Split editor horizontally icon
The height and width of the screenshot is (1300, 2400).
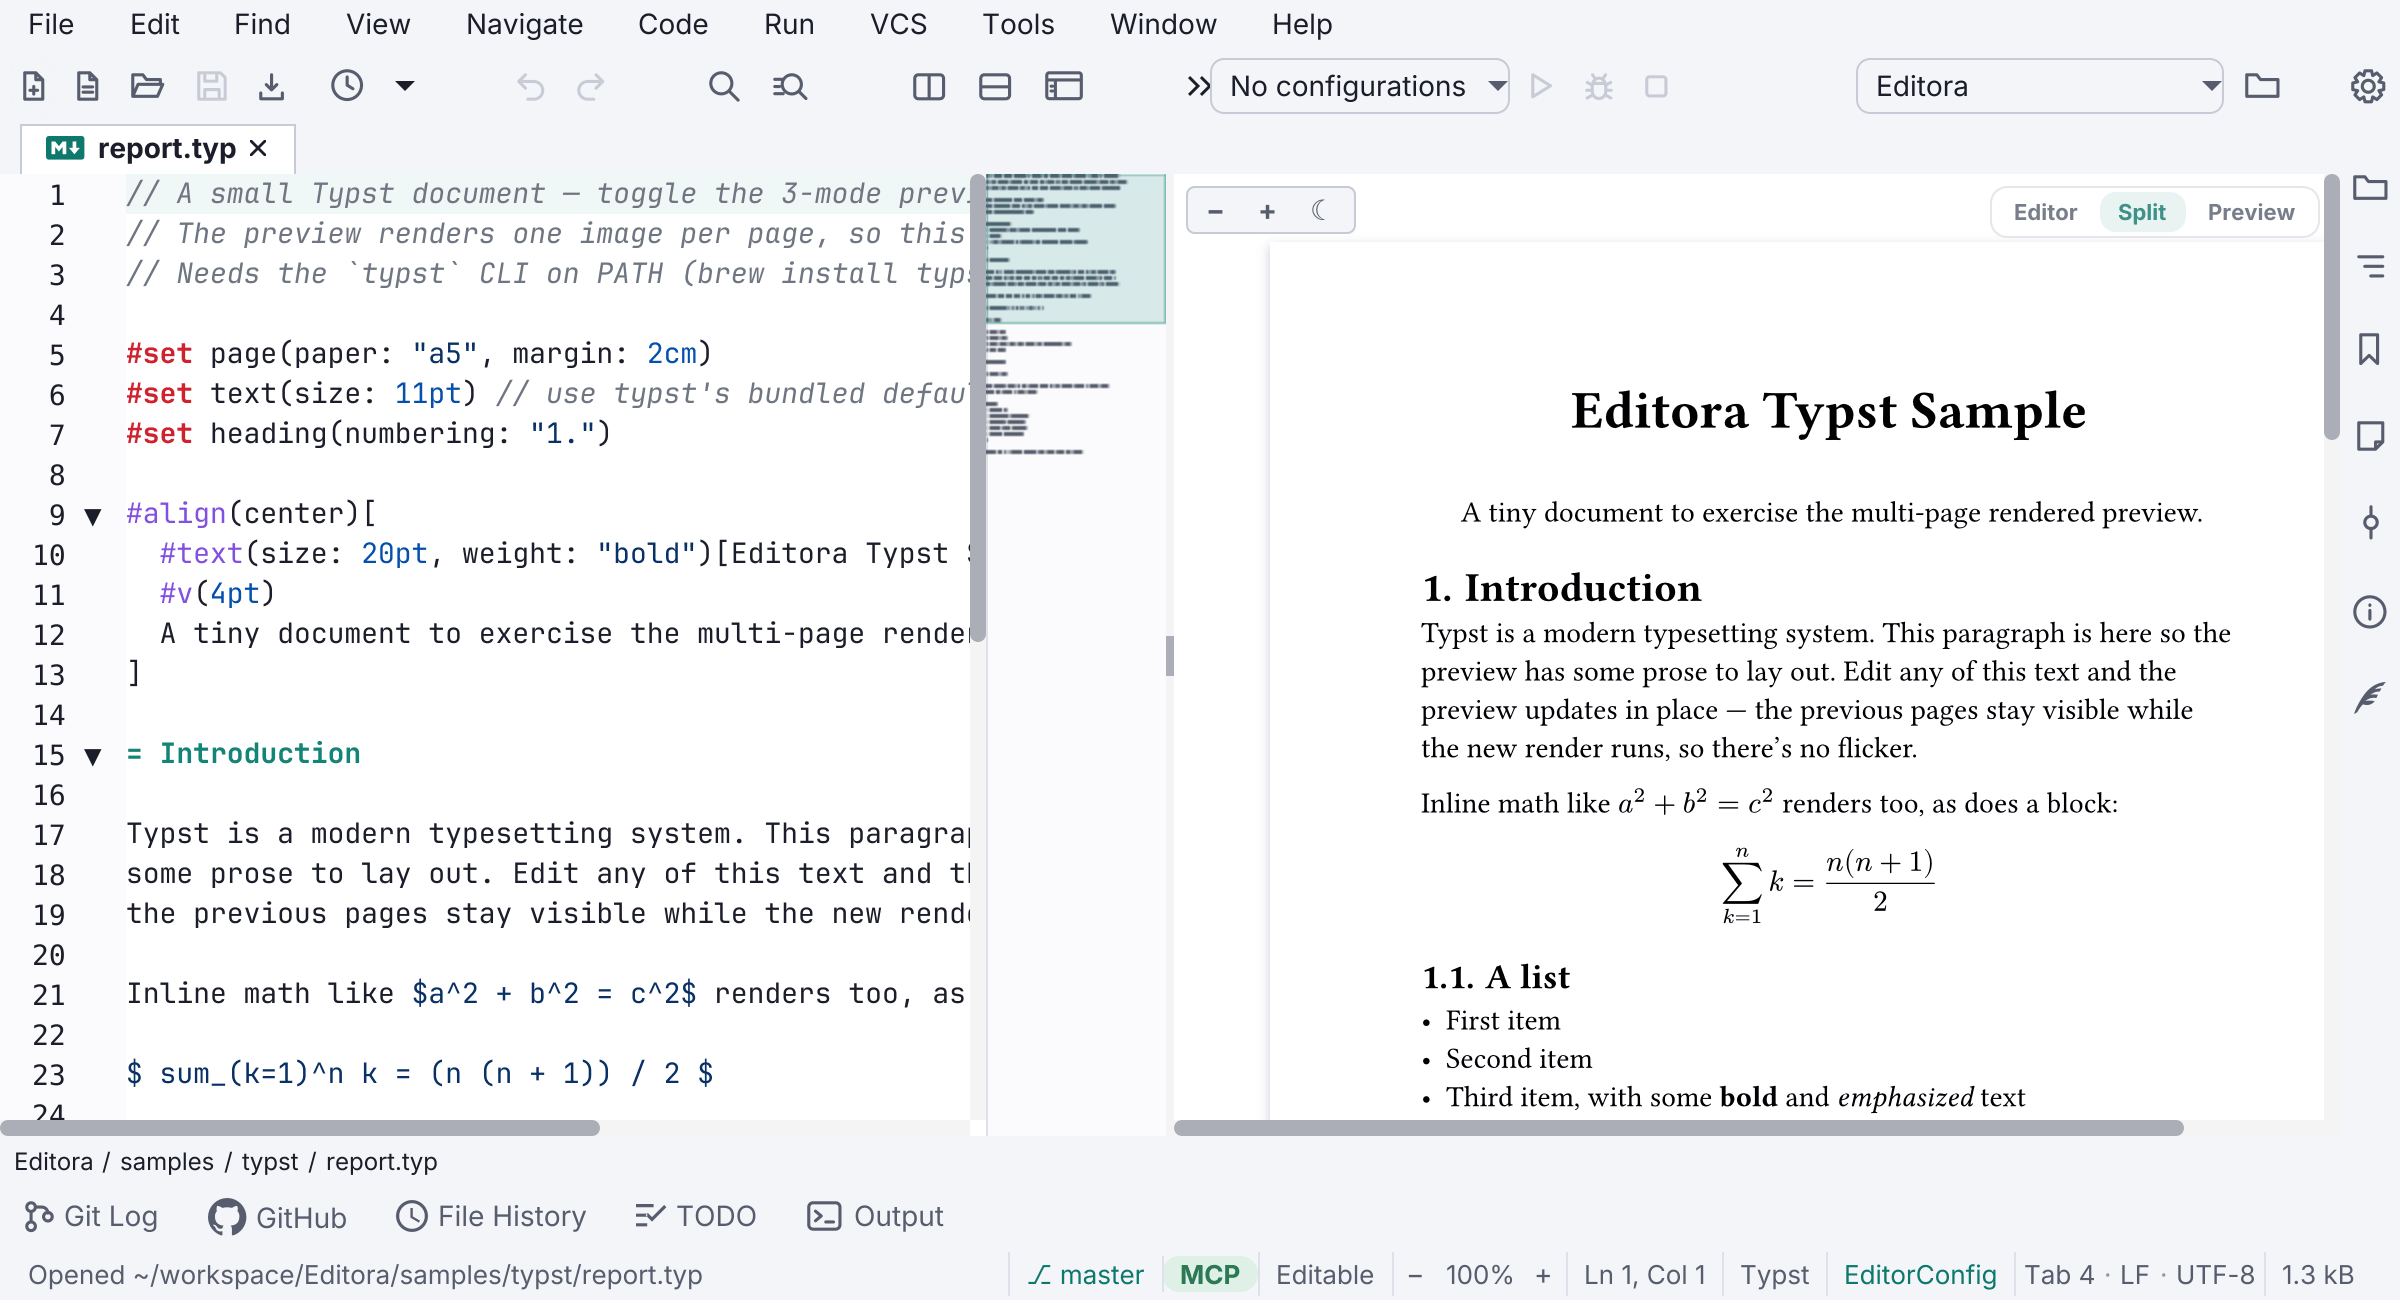coord(995,87)
